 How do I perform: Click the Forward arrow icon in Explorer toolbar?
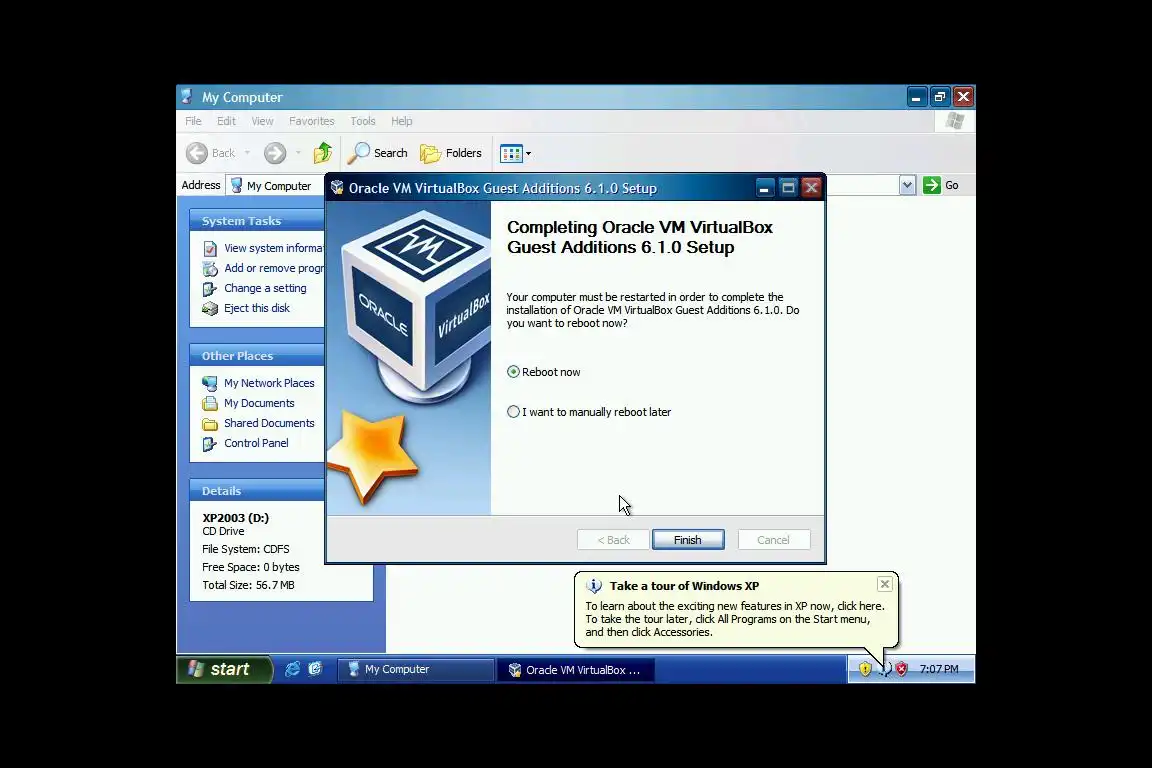275,153
